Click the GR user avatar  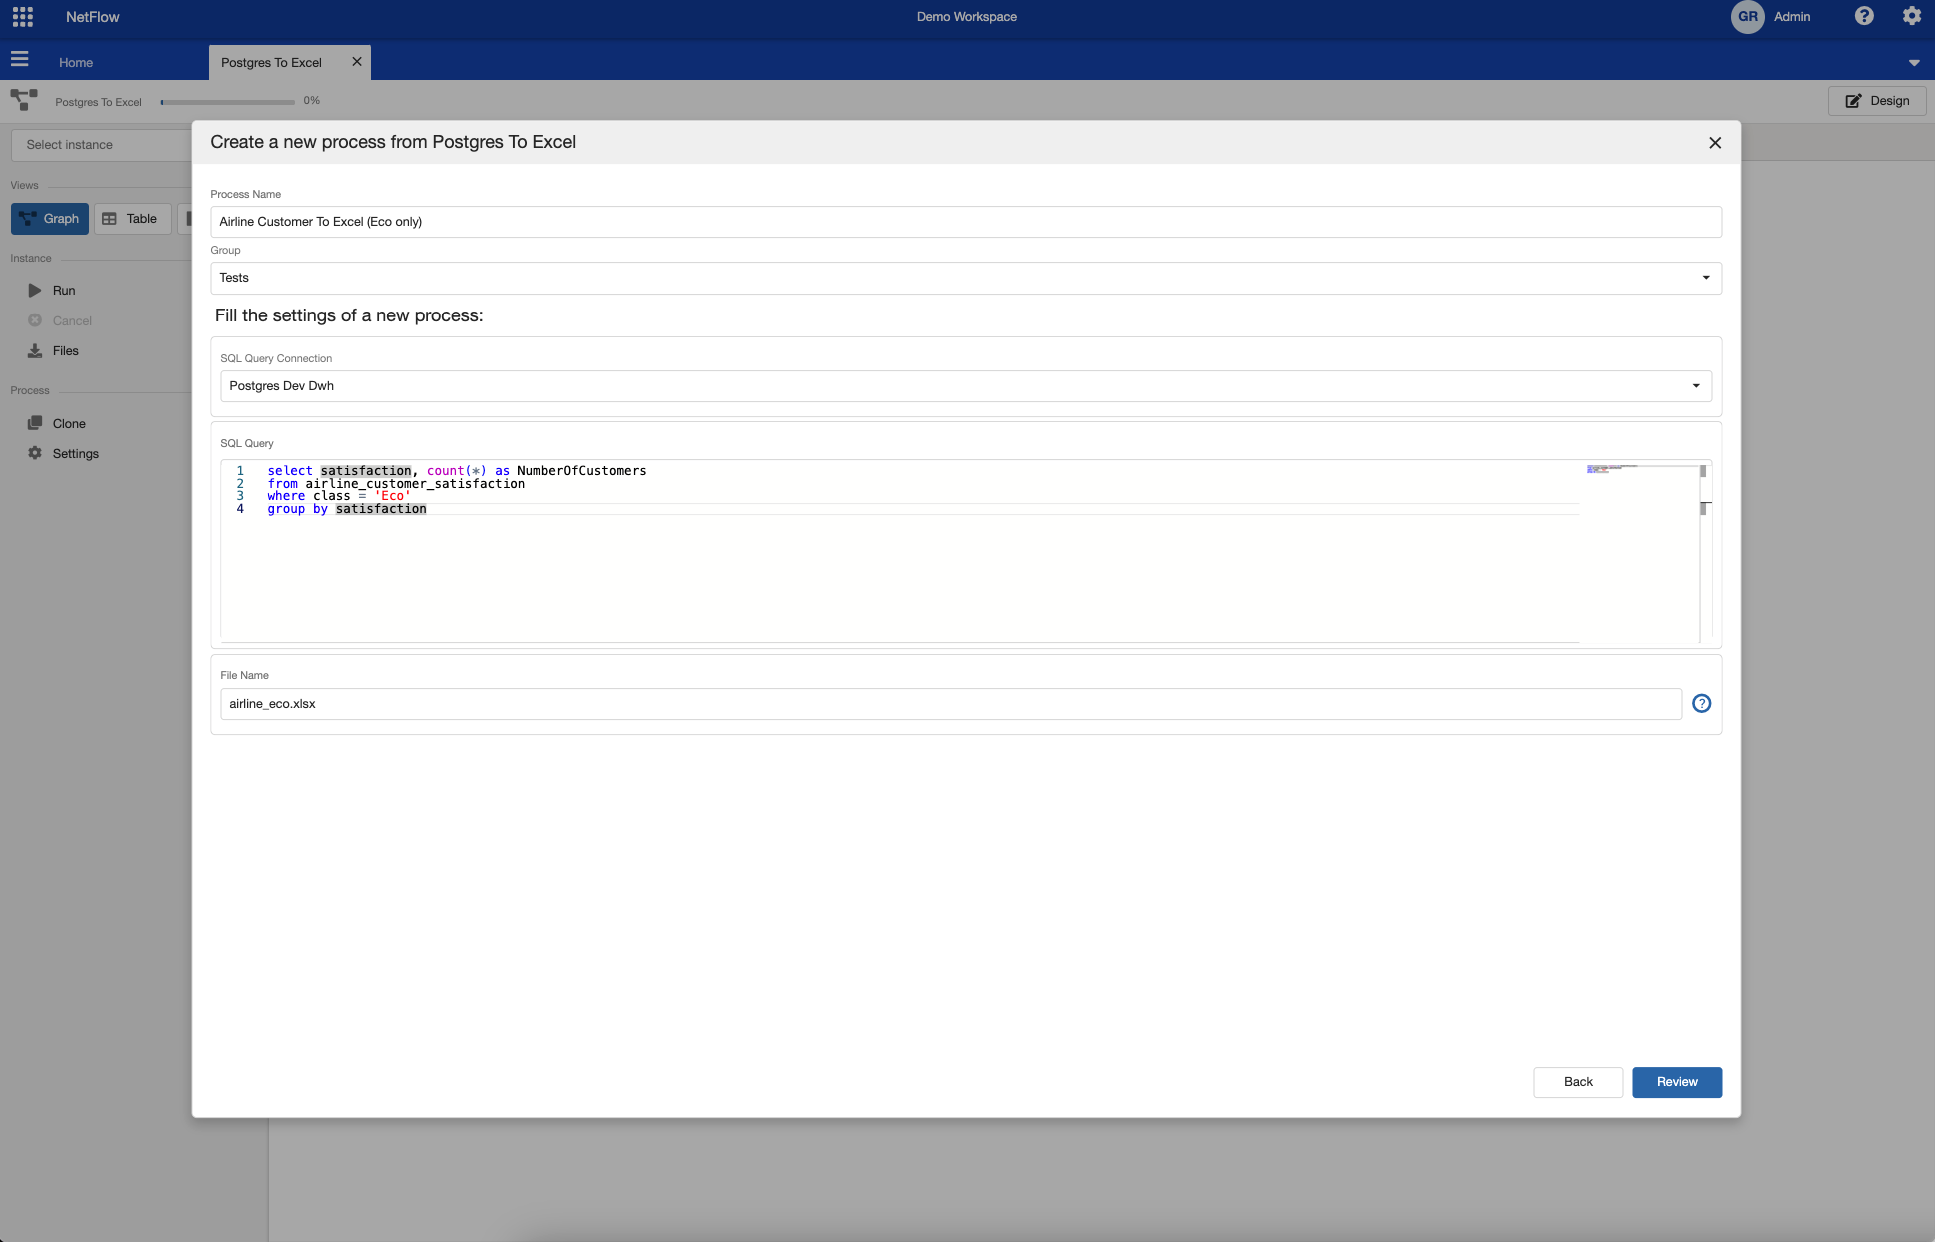coord(1747,17)
